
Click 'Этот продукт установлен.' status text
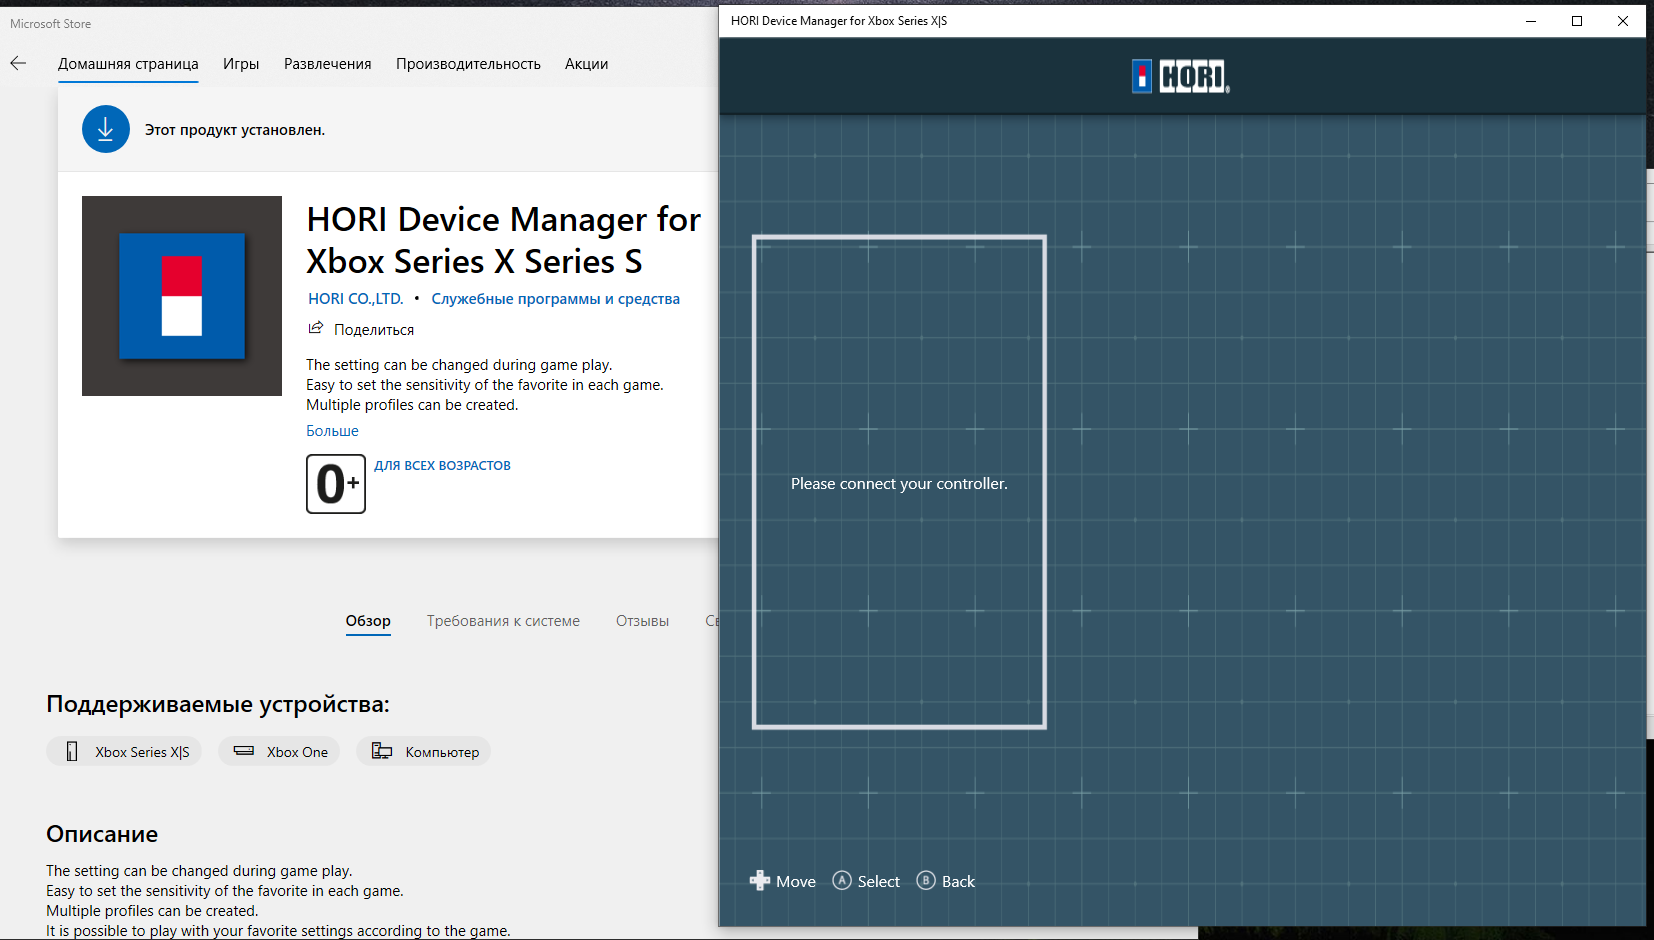click(x=235, y=130)
